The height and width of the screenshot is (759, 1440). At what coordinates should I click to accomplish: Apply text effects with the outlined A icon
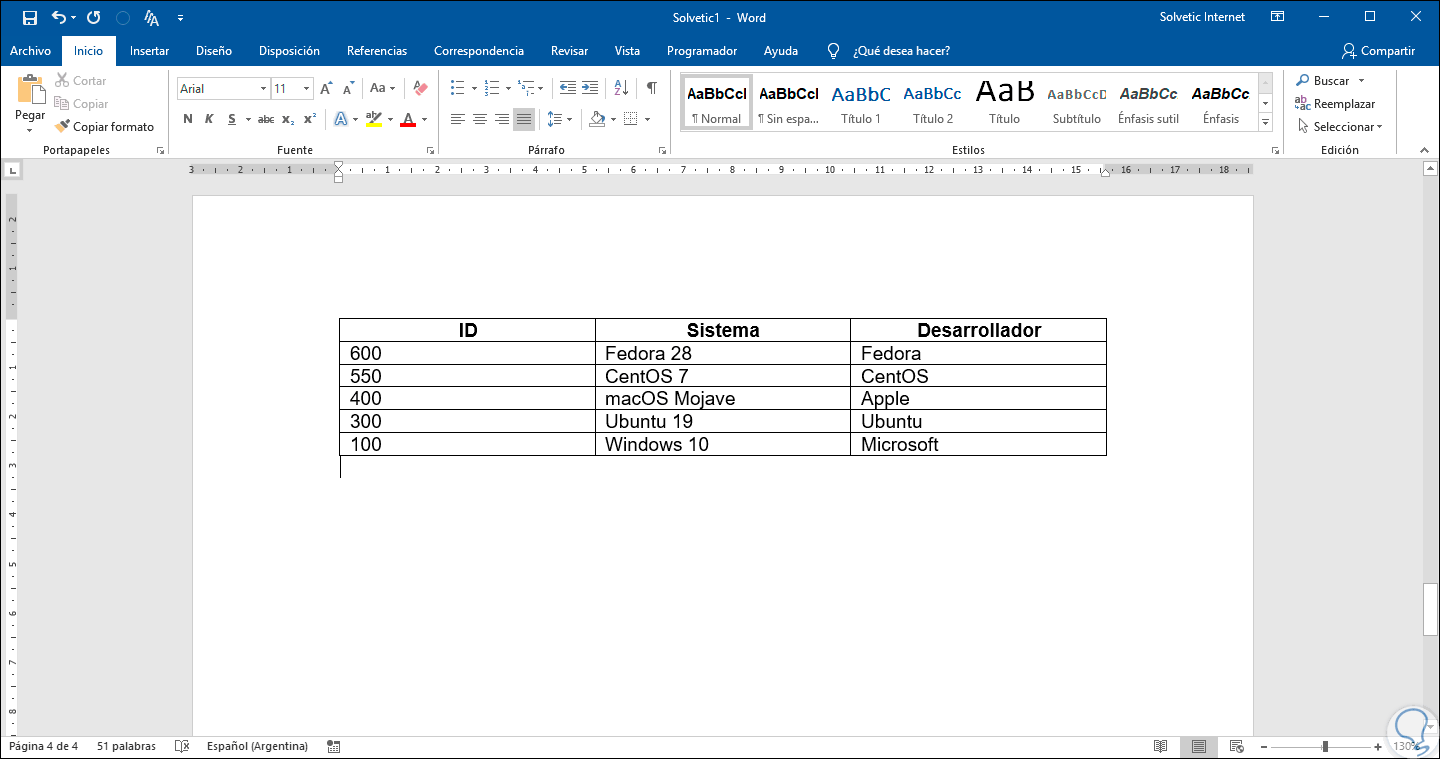click(x=341, y=119)
